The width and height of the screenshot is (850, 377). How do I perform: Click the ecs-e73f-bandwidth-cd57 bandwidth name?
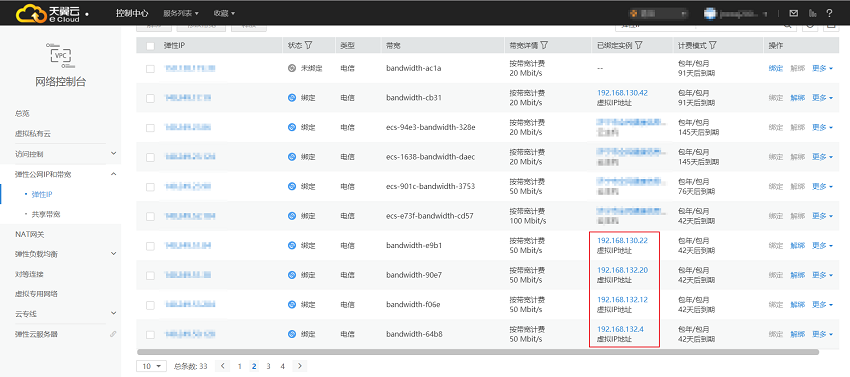click(x=430, y=216)
